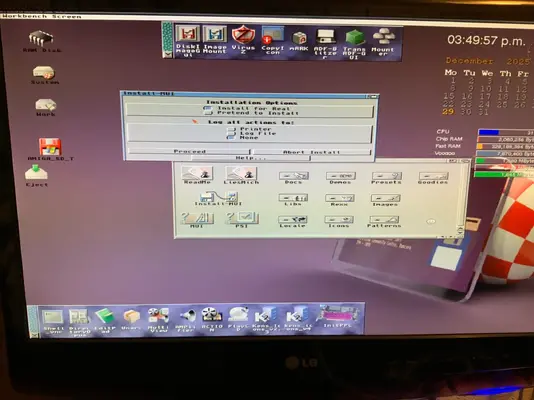The width and height of the screenshot is (534, 400).
Task: Launch ImageMount from the top dock
Action: [x=215, y=40]
